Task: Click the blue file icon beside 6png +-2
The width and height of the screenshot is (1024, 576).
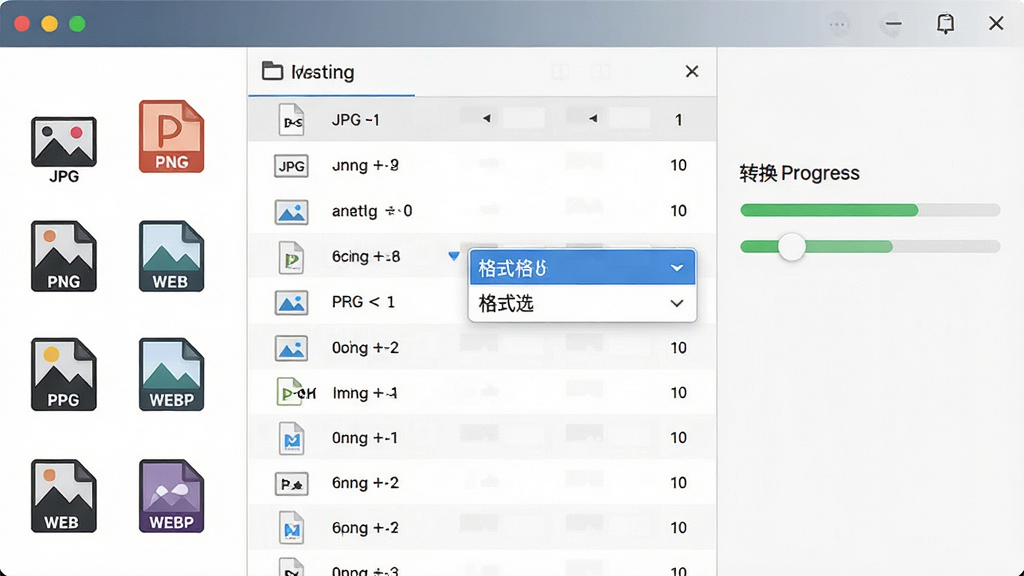Action: pyautogui.click(x=291, y=529)
